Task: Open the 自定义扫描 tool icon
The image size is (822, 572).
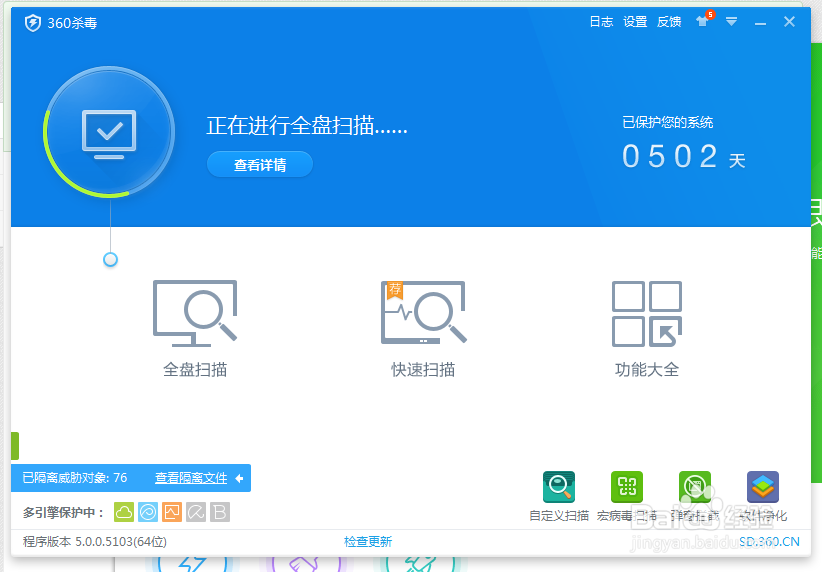Action: coord(559,487)
